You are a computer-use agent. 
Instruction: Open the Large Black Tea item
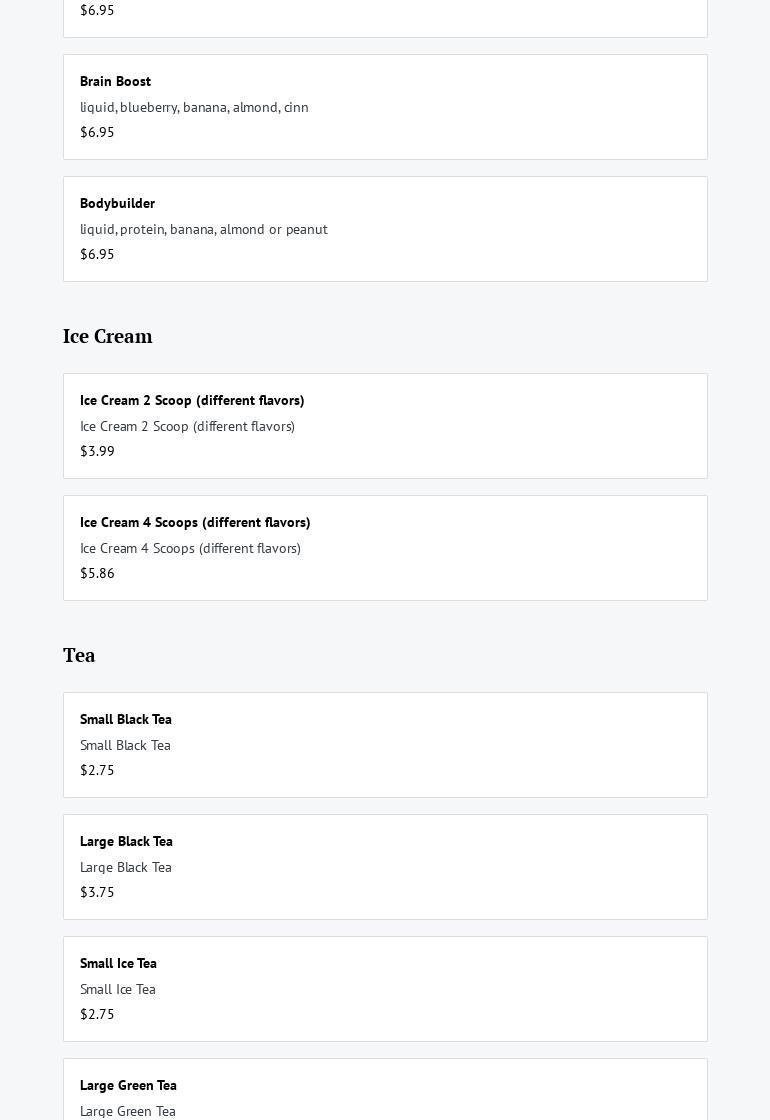pos(126,841)
